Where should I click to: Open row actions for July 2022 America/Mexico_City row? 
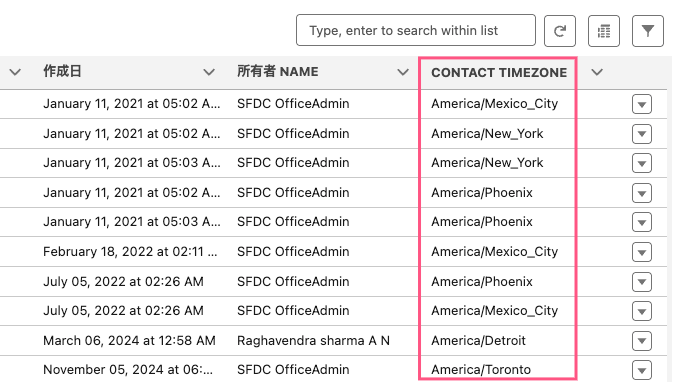[x=642, y=311]
